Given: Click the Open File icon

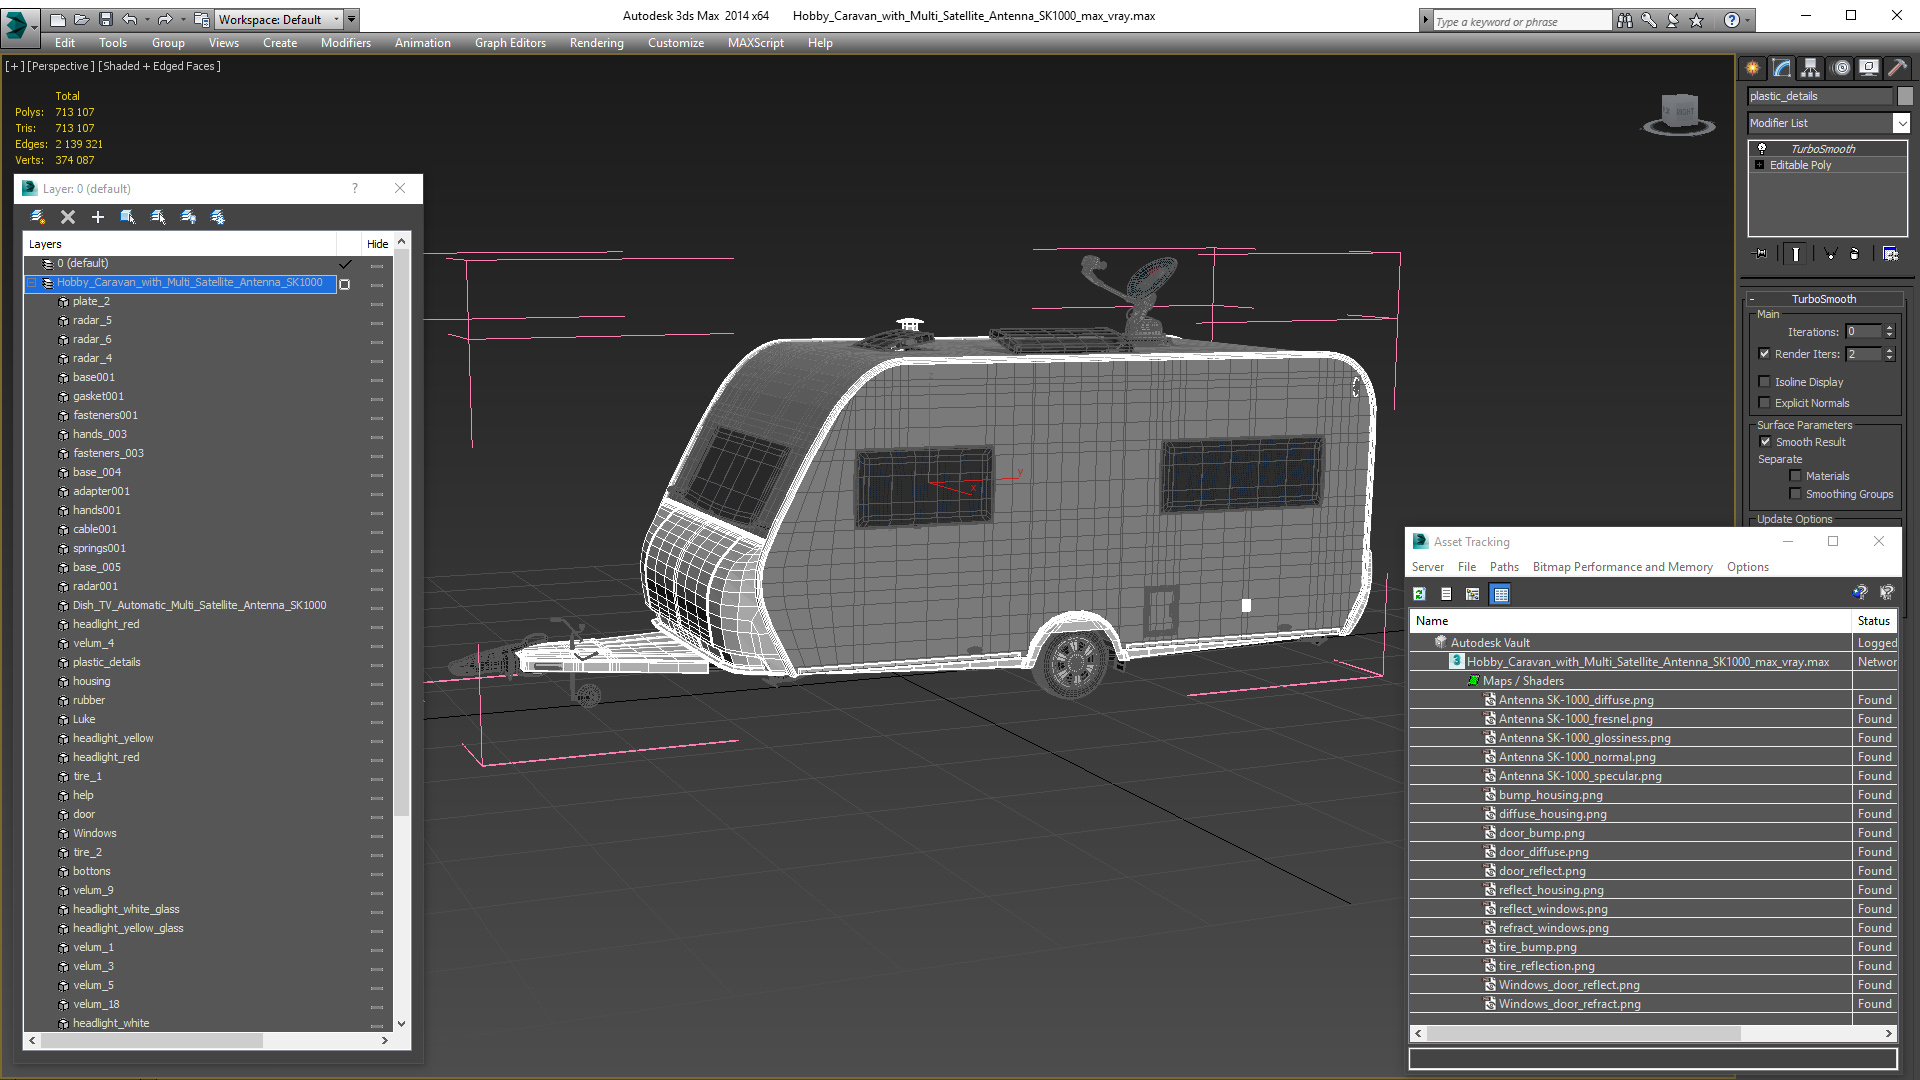Looking at the screenshot, I should (81, 19).
